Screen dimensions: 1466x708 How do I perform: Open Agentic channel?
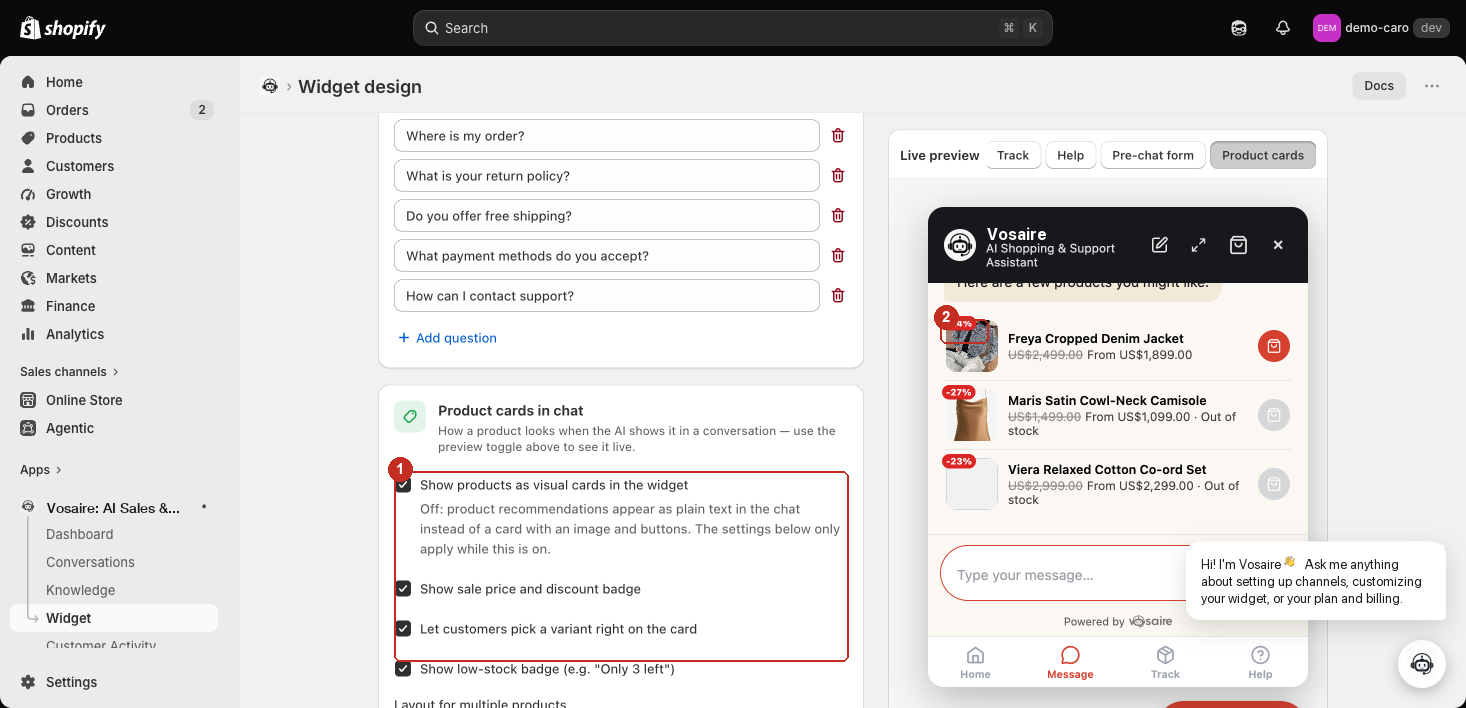[x=70, y=428]
